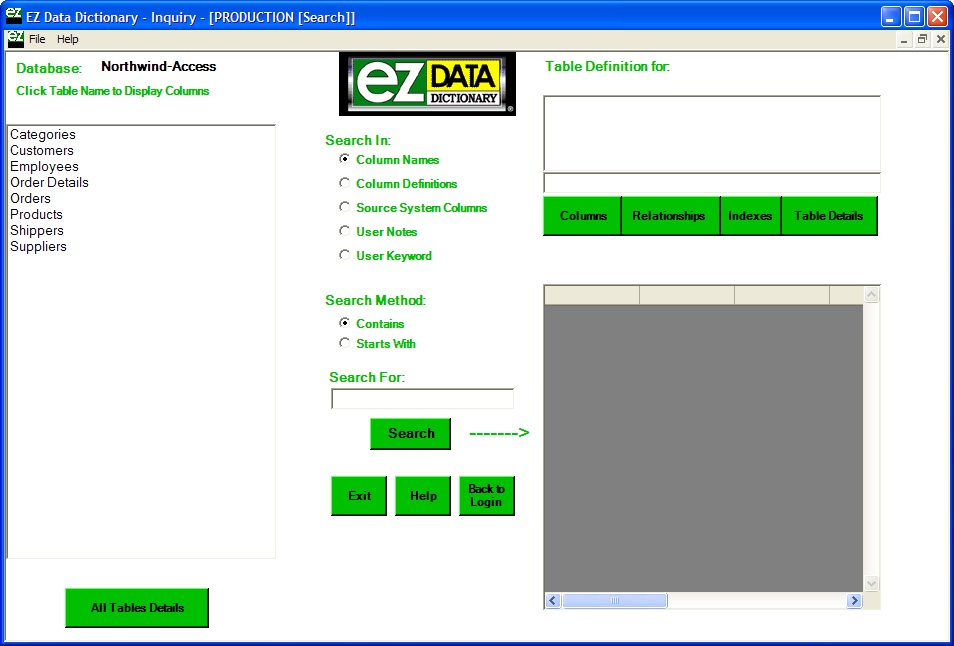This screenshot has width=954, height=646.
Task: Open the File menu
Action: tap(37, 39)
